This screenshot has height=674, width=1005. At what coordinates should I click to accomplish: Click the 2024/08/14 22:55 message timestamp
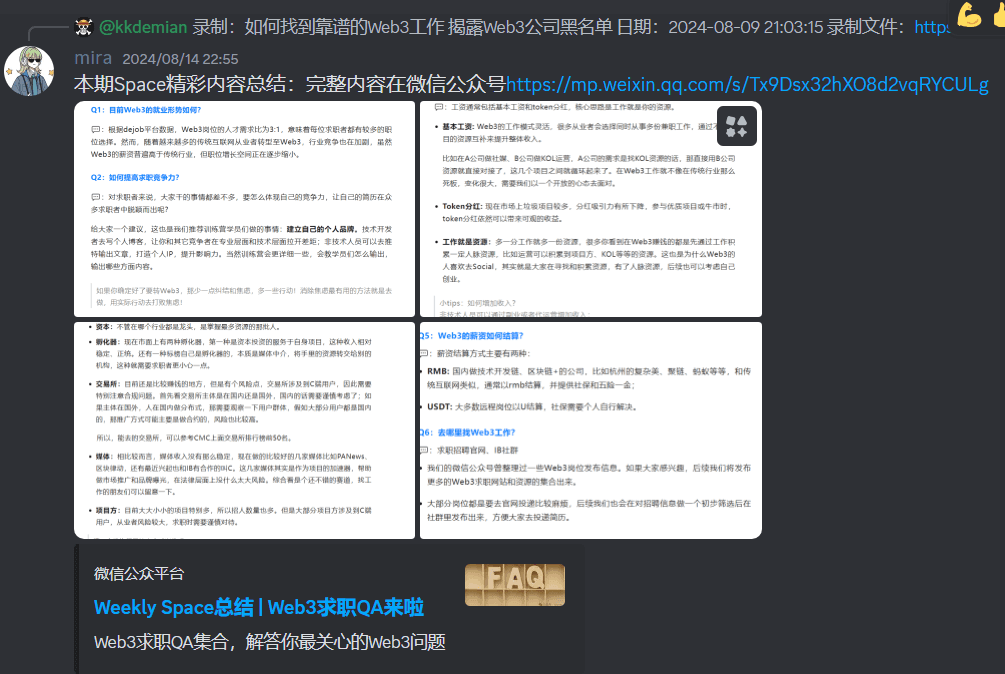pyautogui.click(x=180, y=59)
